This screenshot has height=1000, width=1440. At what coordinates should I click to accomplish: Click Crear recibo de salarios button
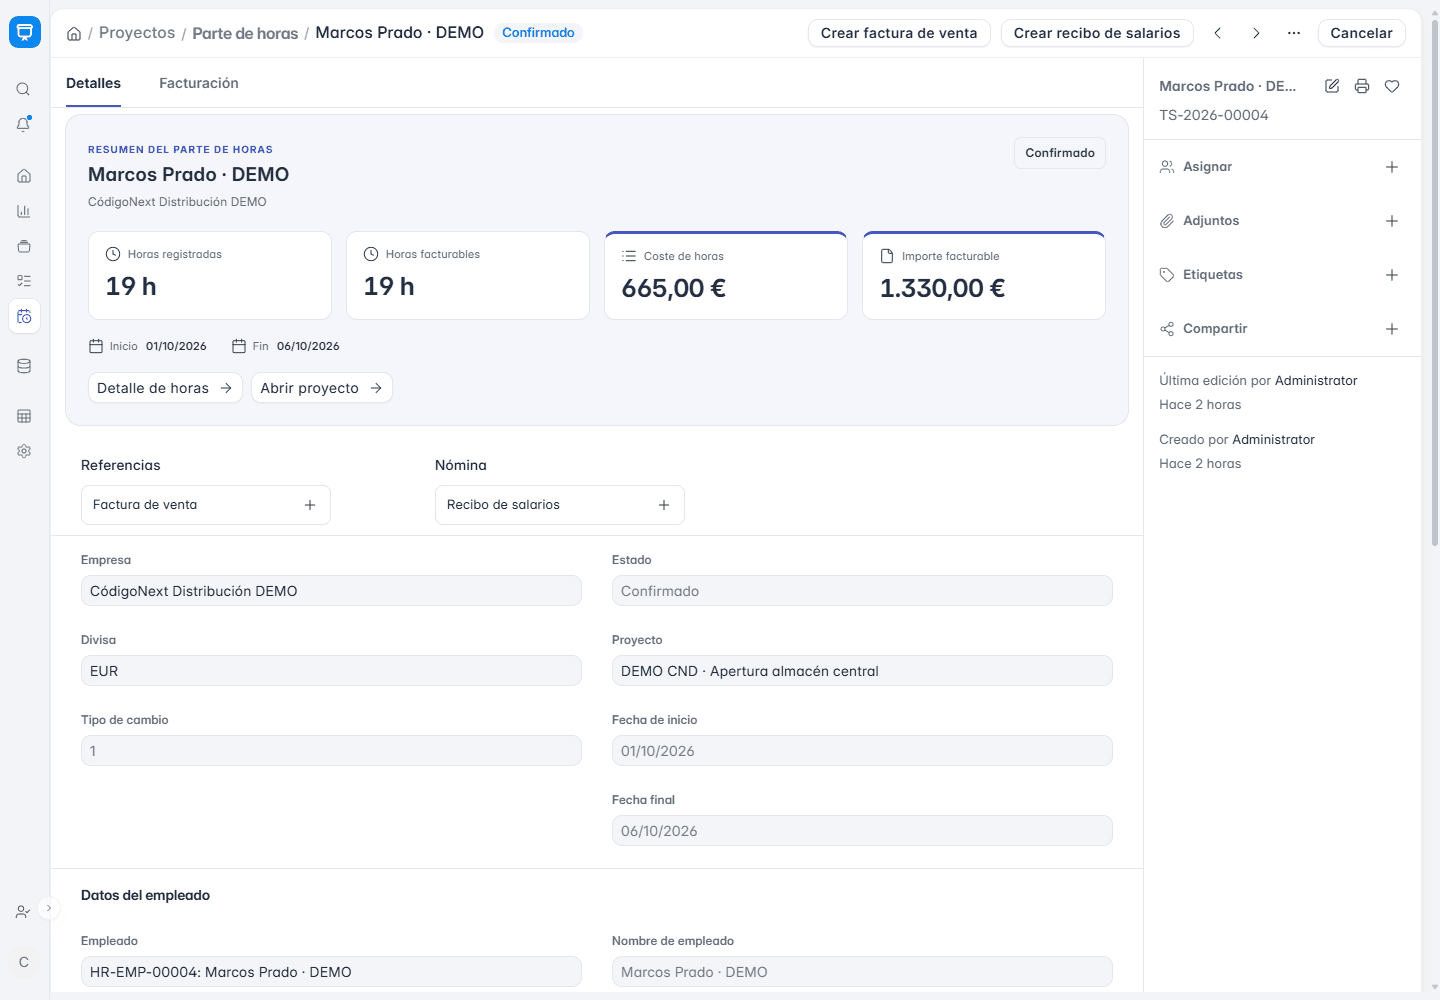pos(1097,33)
